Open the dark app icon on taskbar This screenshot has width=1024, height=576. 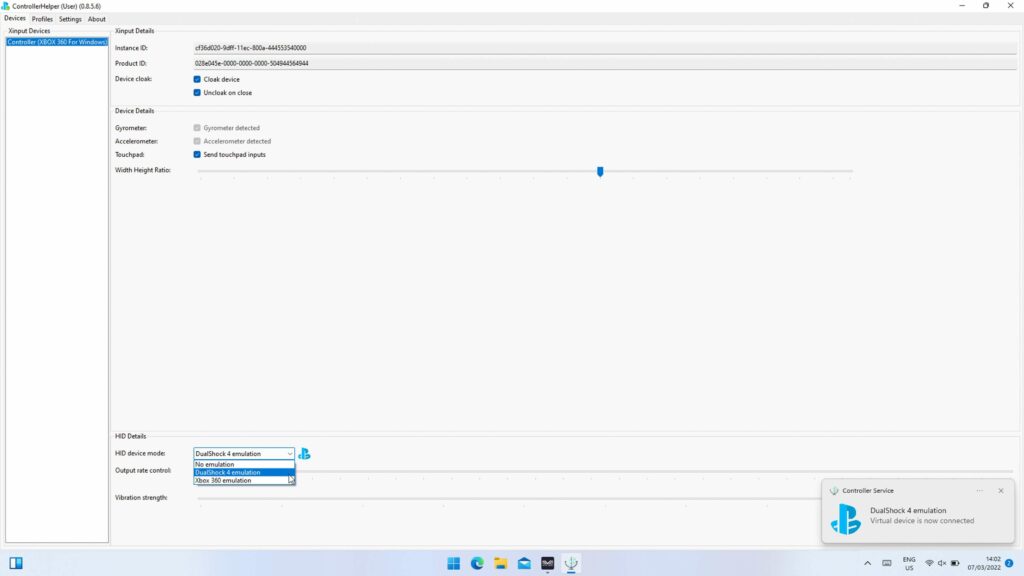[547, 563]
